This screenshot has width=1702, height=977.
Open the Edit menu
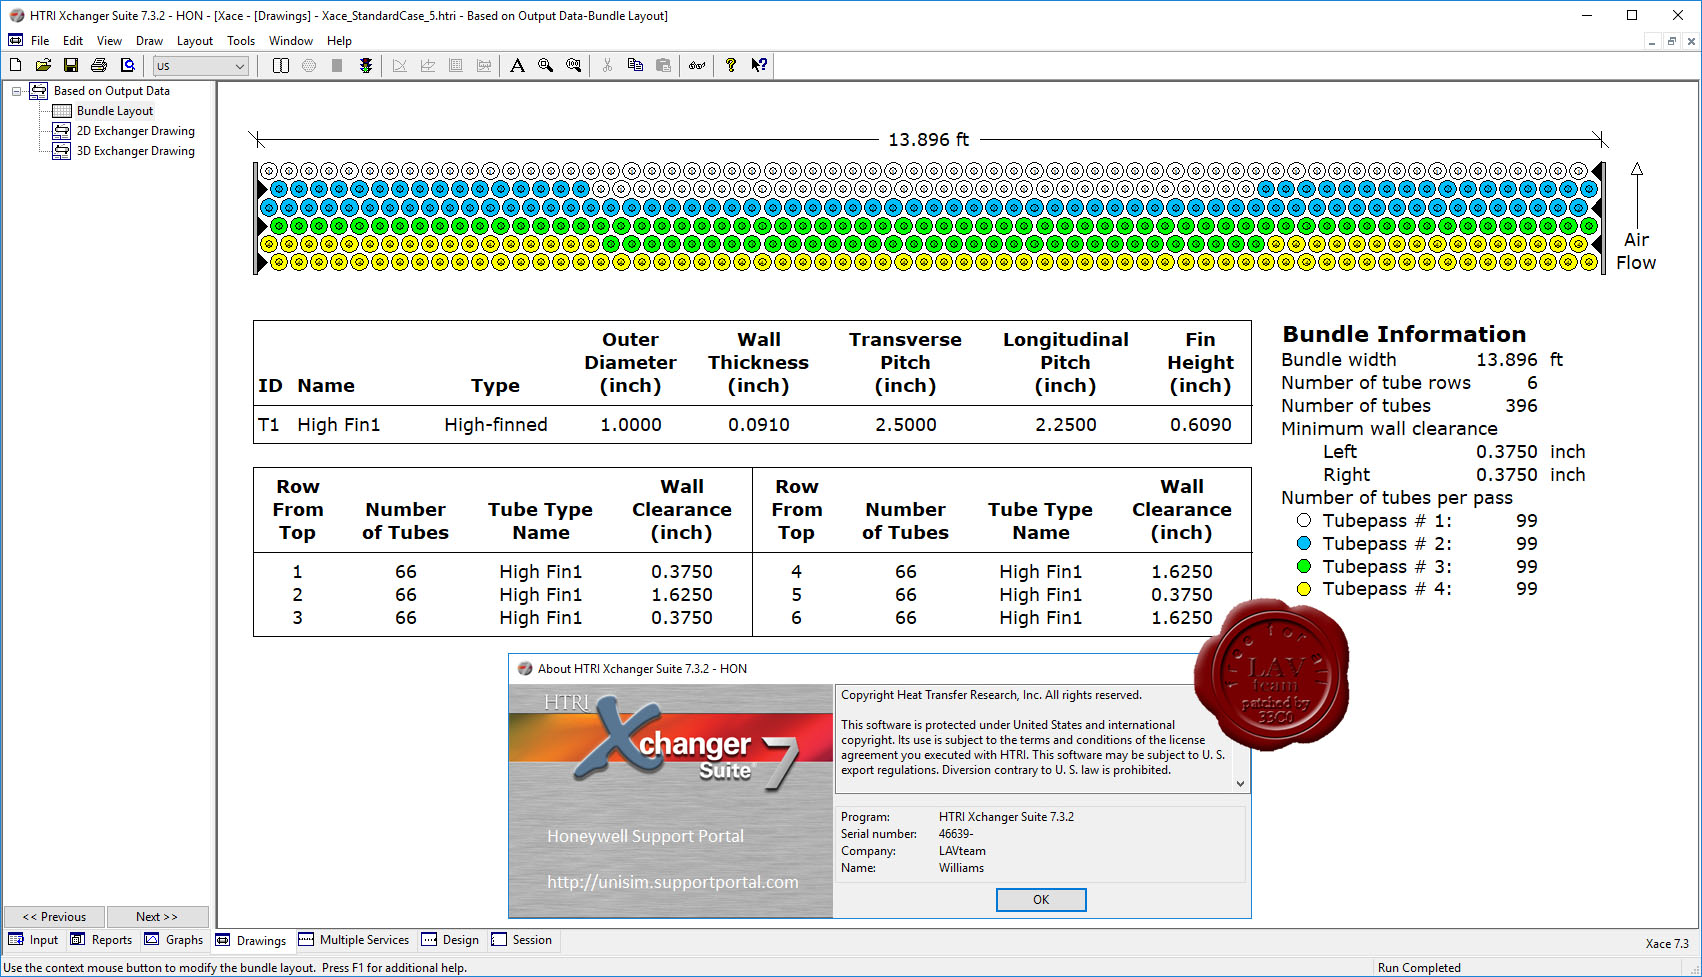73,41
